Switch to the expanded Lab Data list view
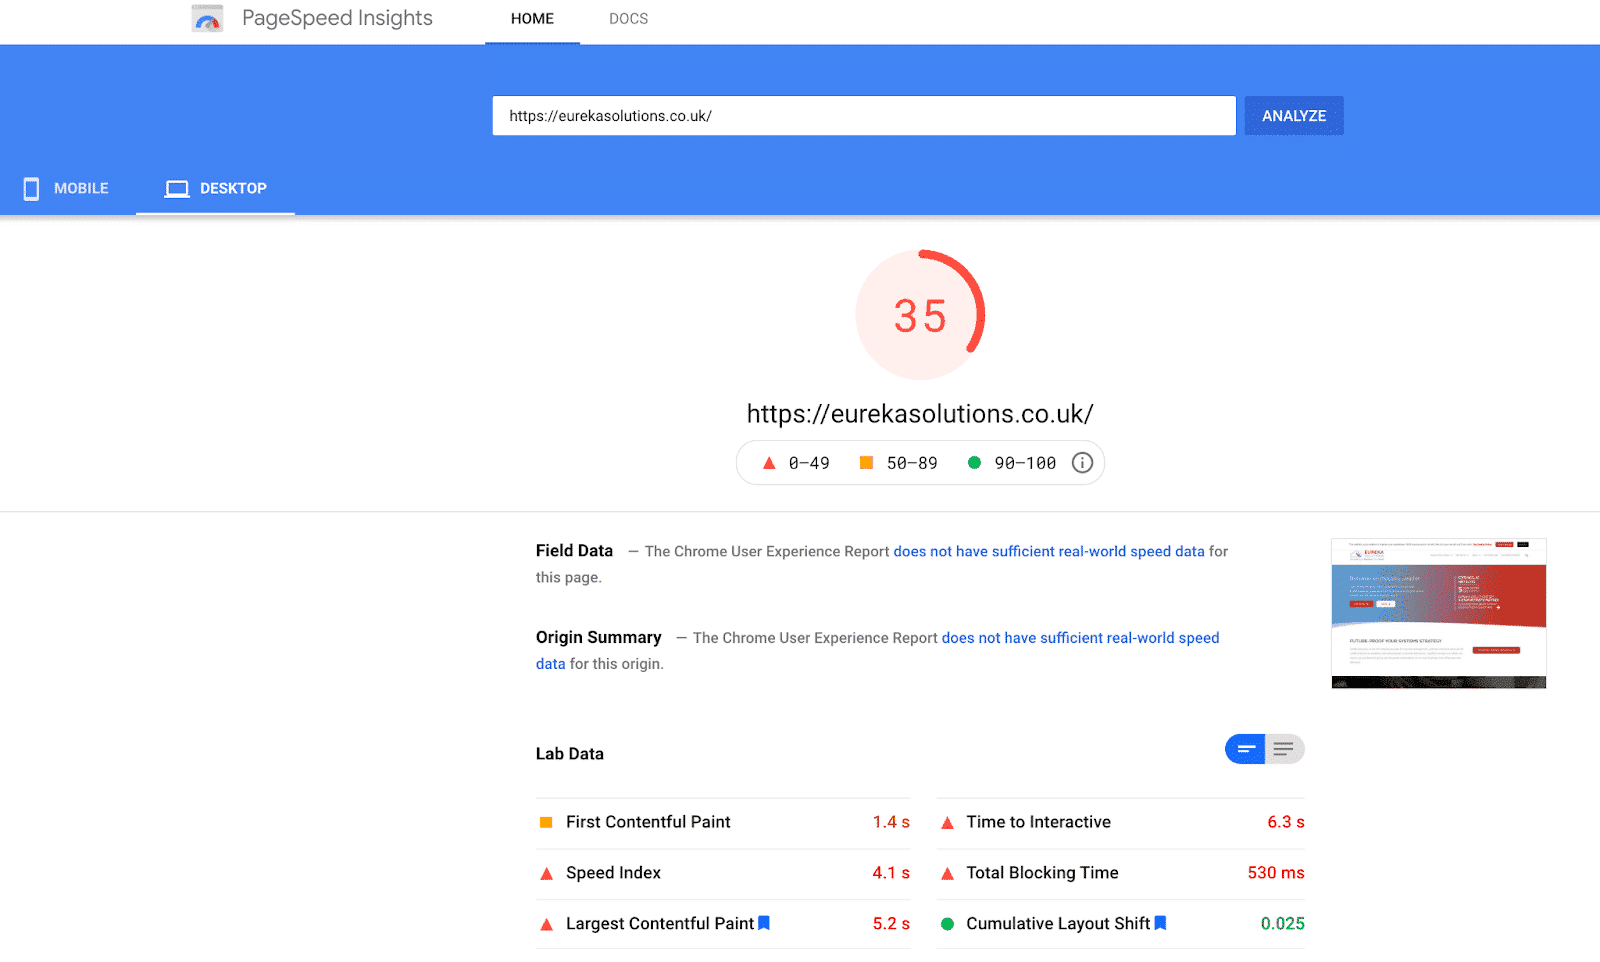Screen dimensions: 1600x962 click(x=1283, y=748)
